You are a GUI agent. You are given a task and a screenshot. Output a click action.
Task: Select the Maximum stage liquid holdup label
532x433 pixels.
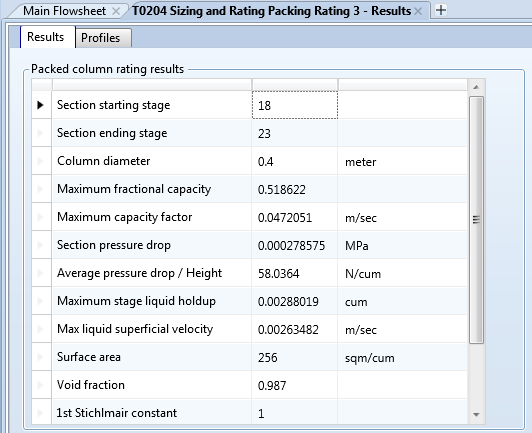pyautogui.click(x=136, y=301)
